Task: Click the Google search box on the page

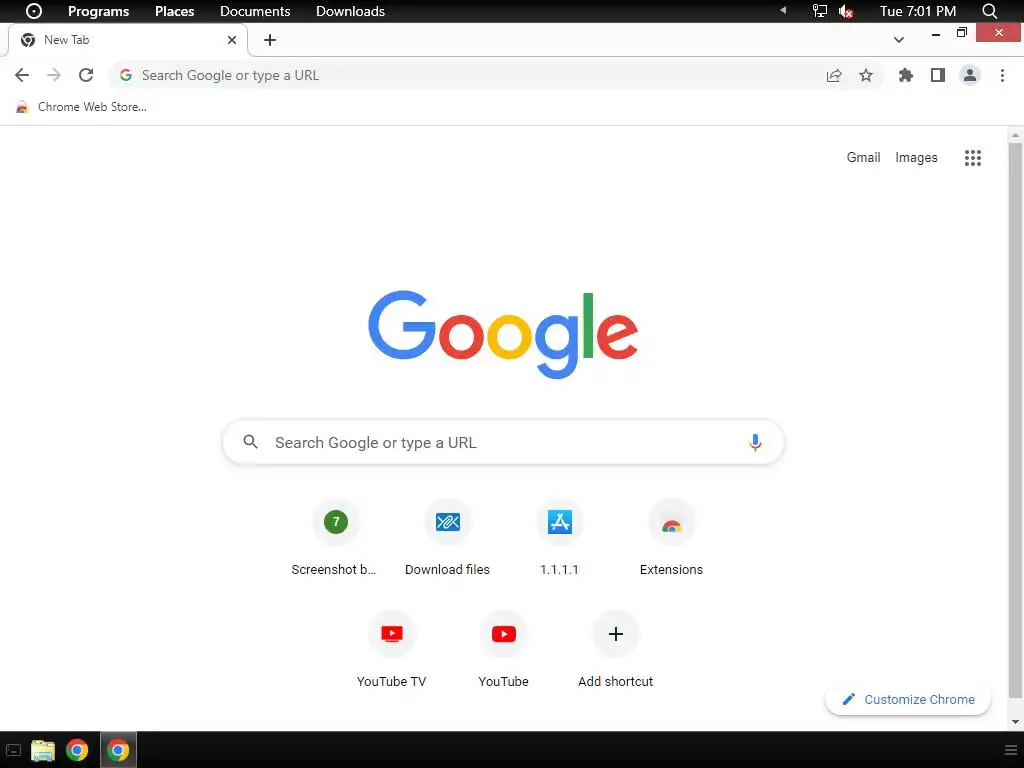Action: [503, 442]
